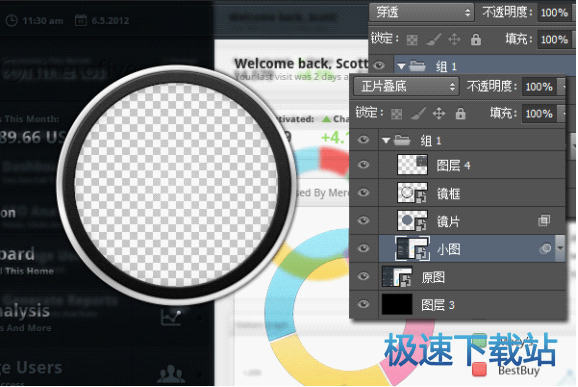Screen dimensions: 578x387
Task: Click the 11:30 am time text
Action: coord(43,21)
